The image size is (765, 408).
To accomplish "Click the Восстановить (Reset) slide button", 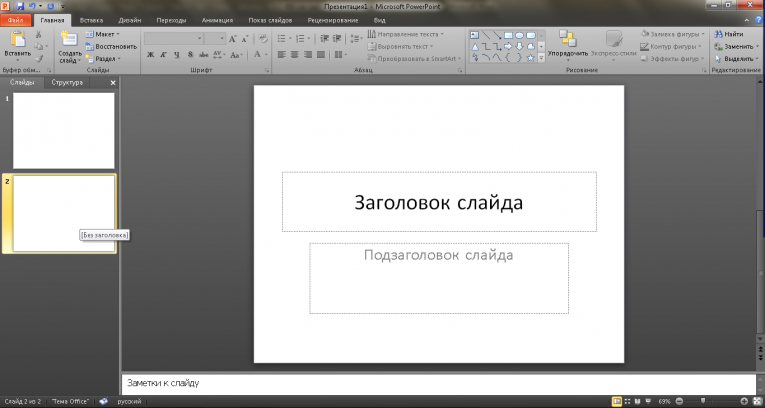I will 110,46.
